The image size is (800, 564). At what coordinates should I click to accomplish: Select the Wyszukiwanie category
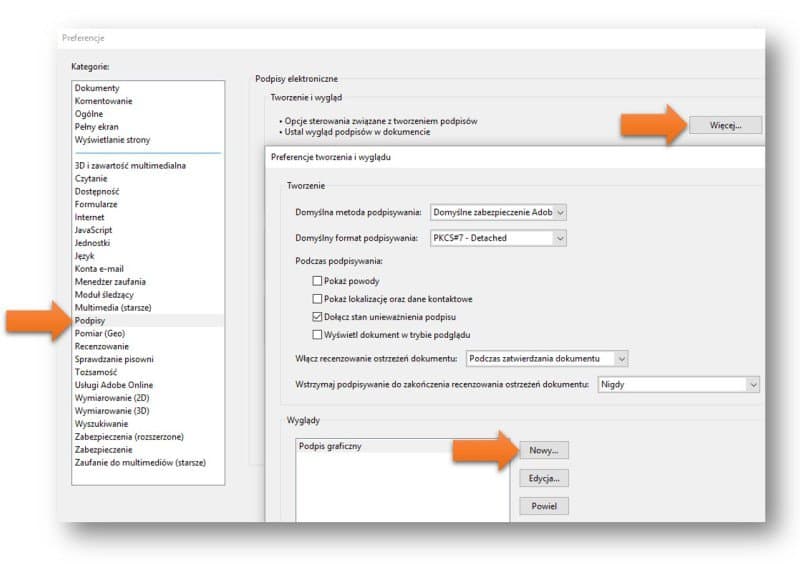[147, 424]
